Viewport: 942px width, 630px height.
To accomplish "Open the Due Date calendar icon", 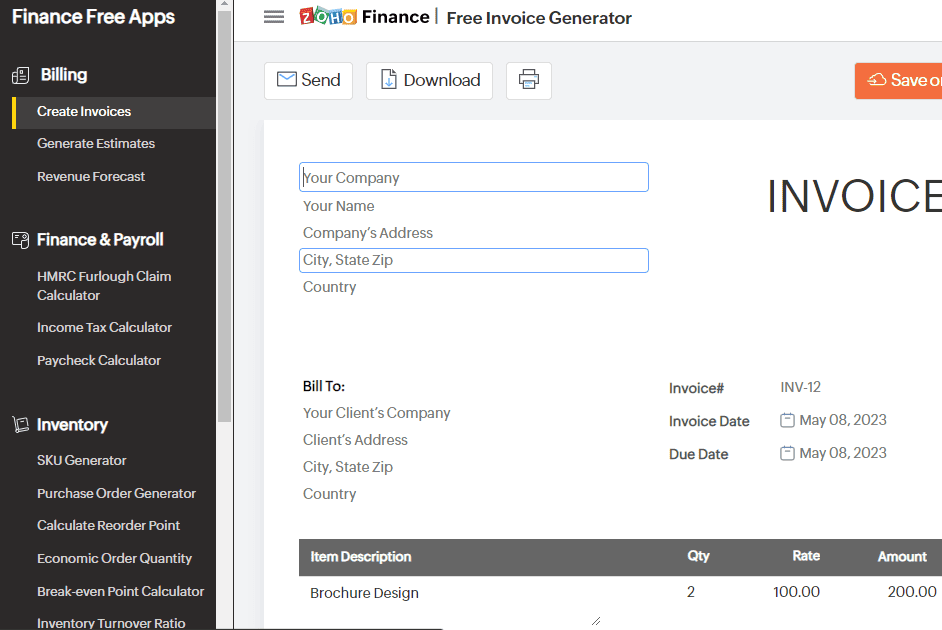I will tap(787, 453).
